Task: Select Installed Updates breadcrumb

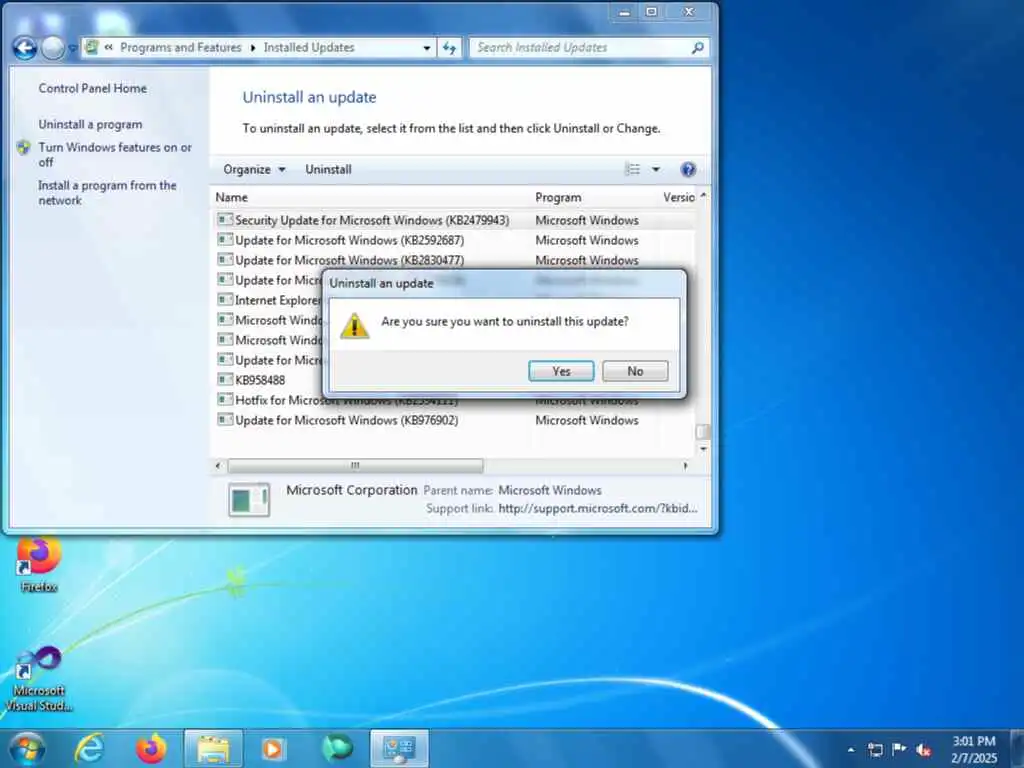Action: click(x=309, y=48)
